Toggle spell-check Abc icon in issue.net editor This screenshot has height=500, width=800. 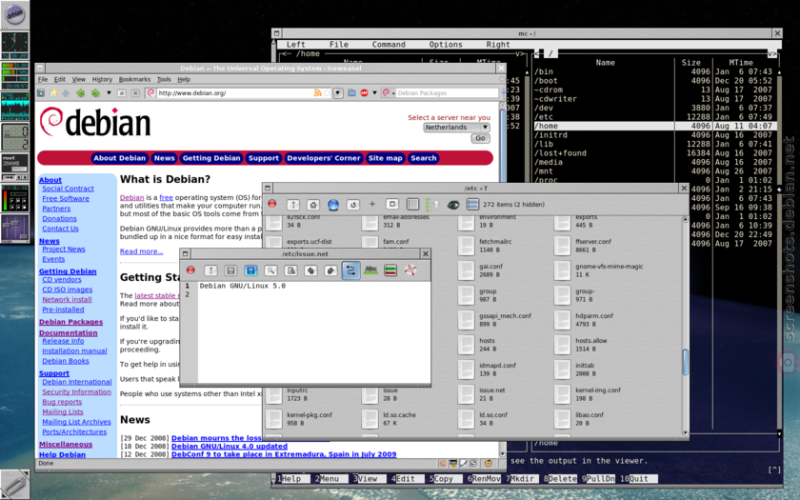coord(371,270)
